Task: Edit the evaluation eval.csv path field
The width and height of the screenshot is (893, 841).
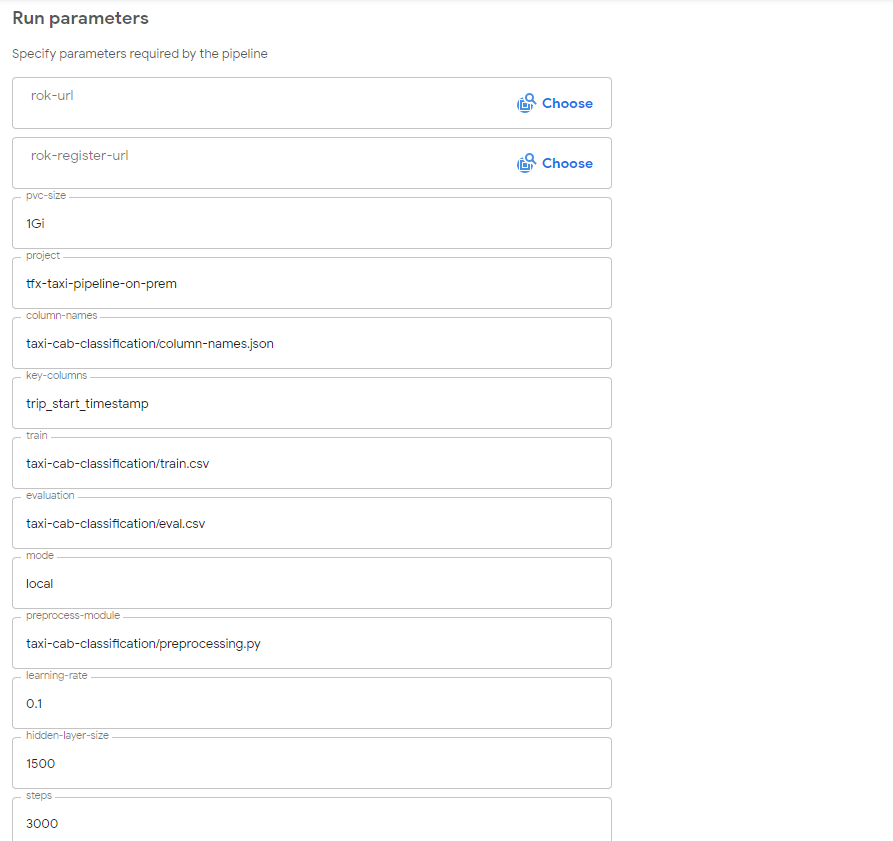Action: tap(312, 523)
